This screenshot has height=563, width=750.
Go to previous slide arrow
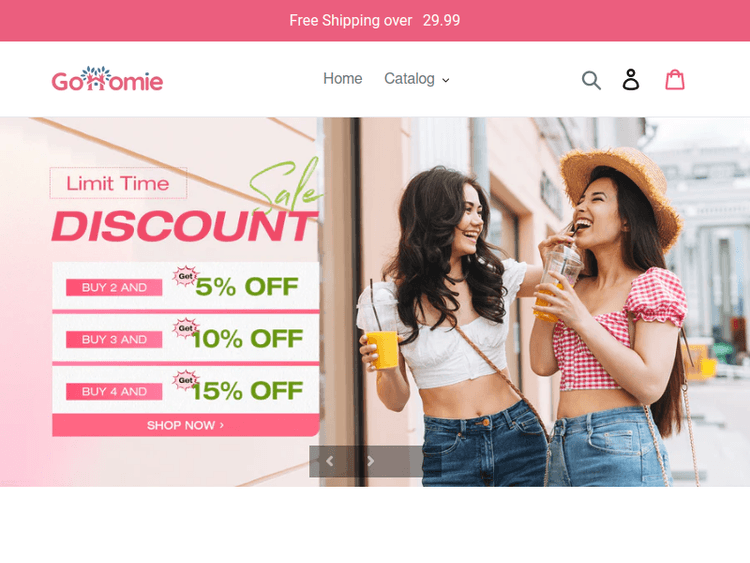(330, 461)
